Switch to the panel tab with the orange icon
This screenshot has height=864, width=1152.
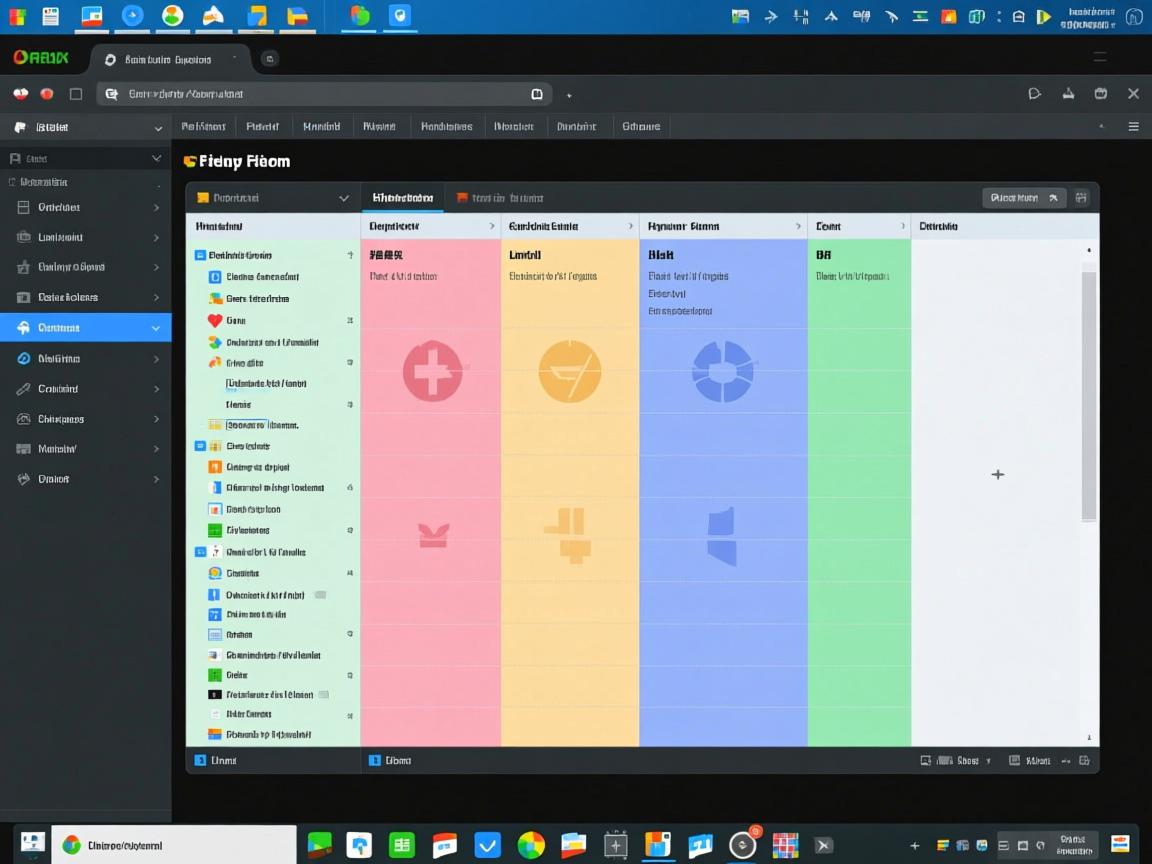[x=500, y=198]
